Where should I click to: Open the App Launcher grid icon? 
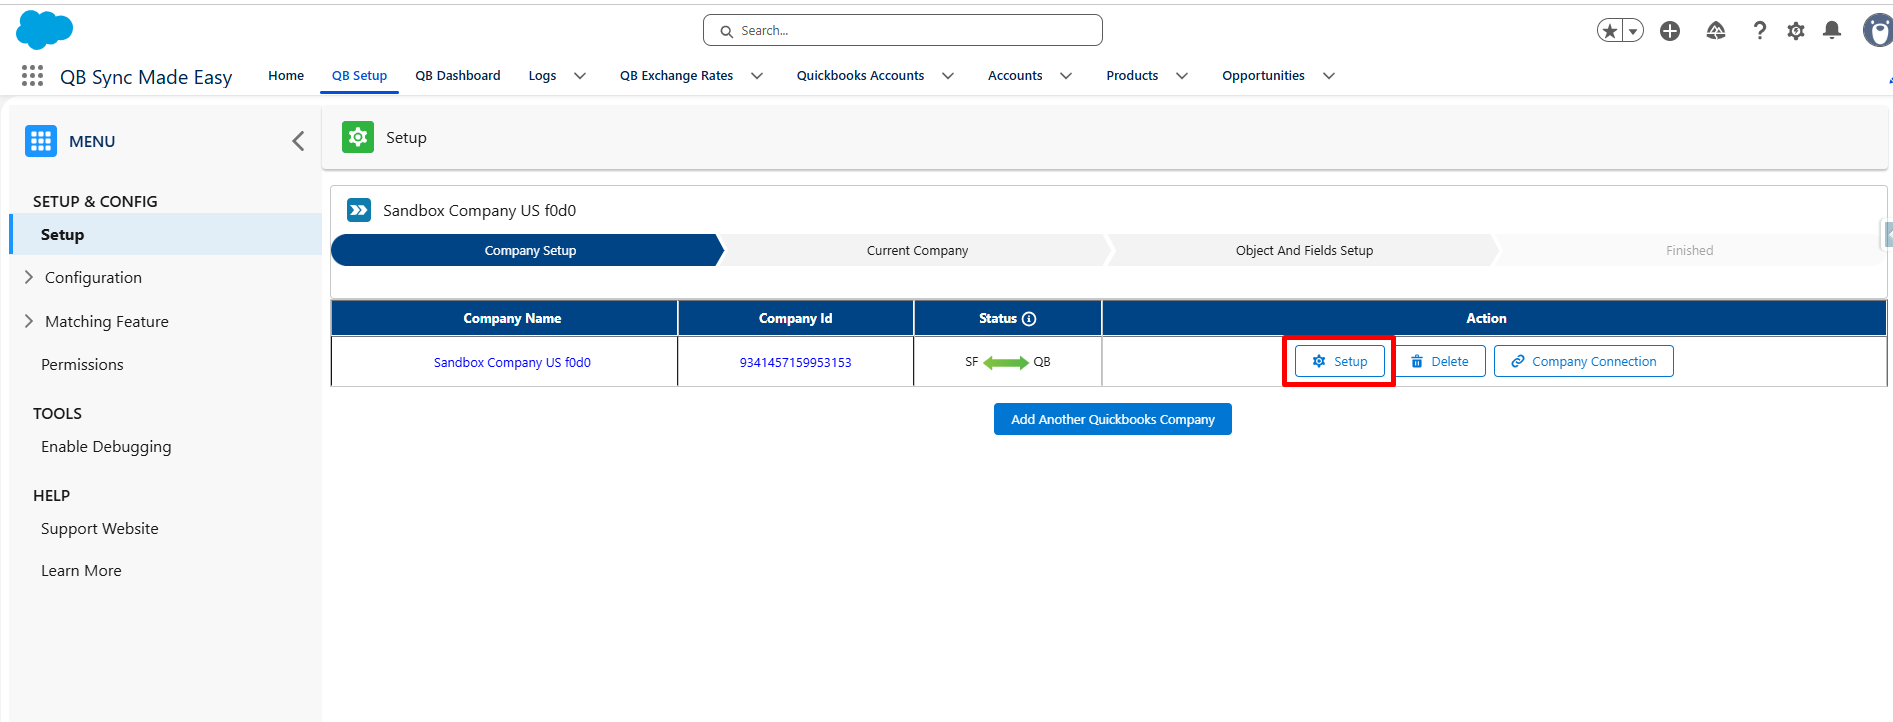(32, 76)
